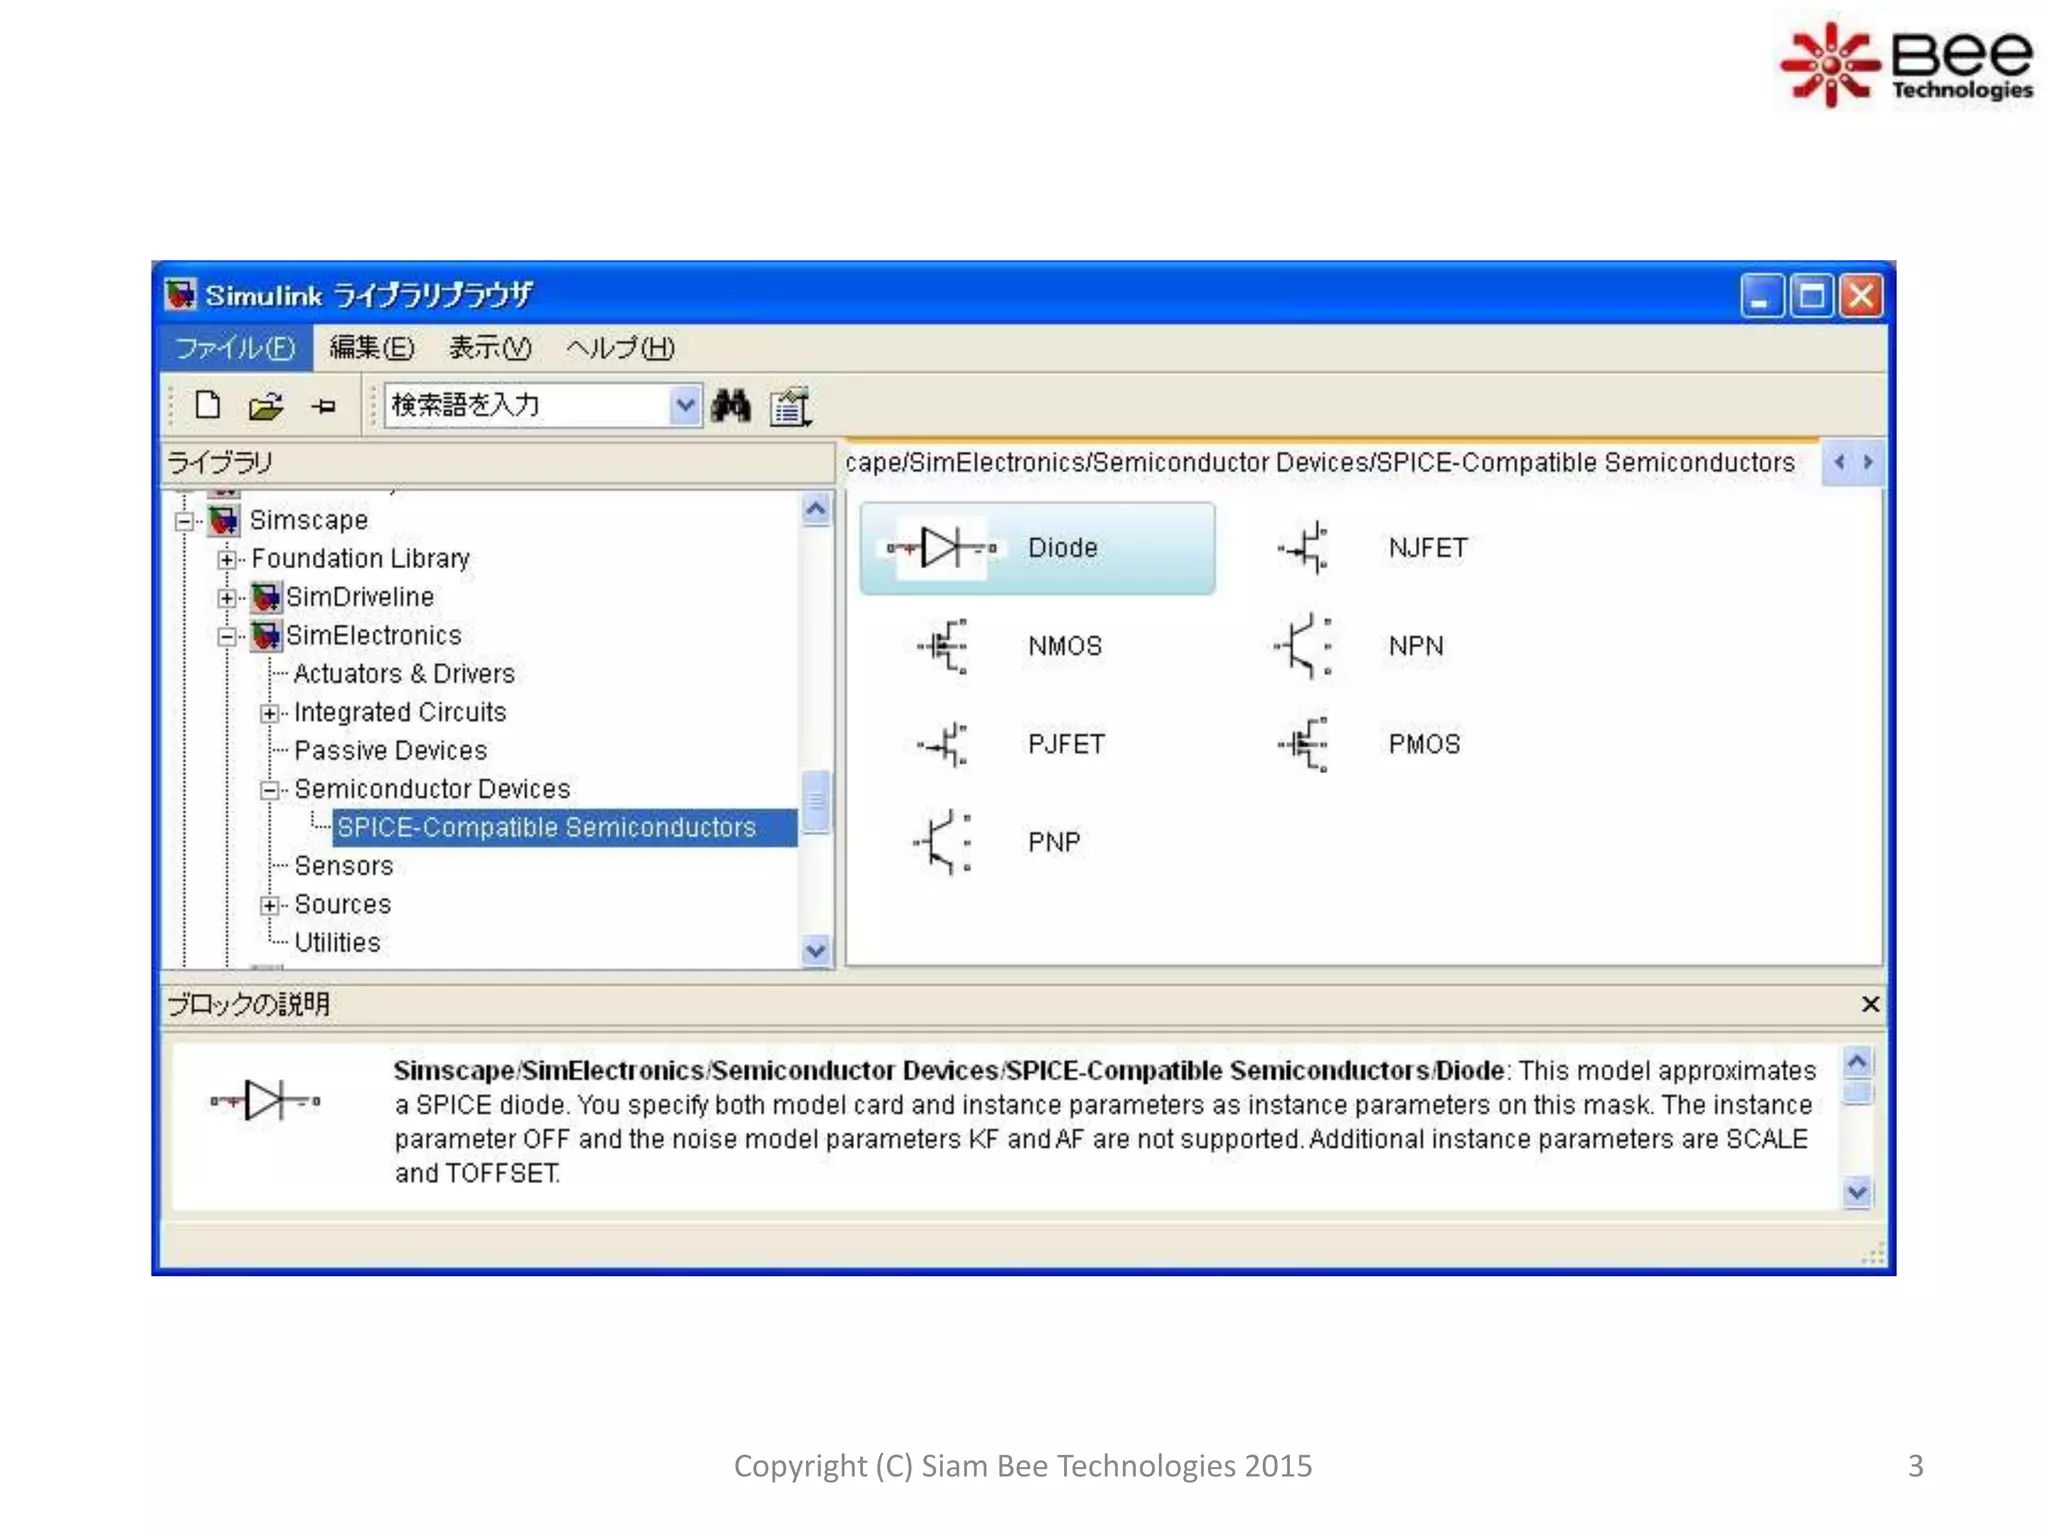Expand the SimDriveline node
2048x1536 pixels.
[227, 598]
